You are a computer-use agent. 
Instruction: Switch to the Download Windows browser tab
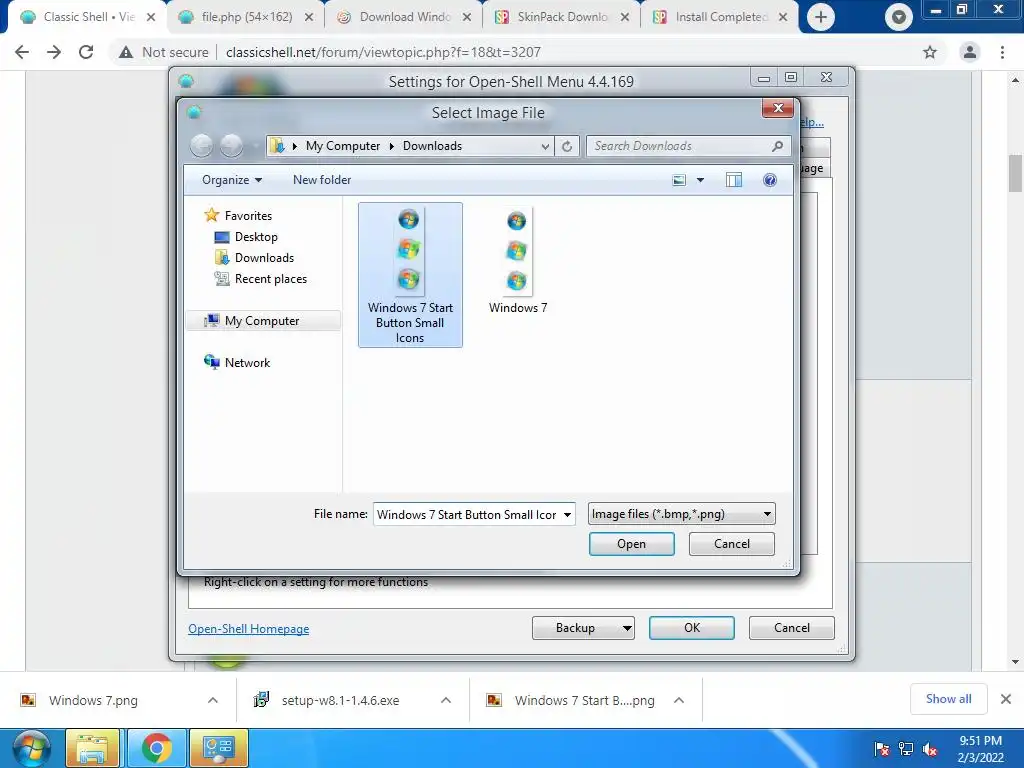click(x=404, y=17)
